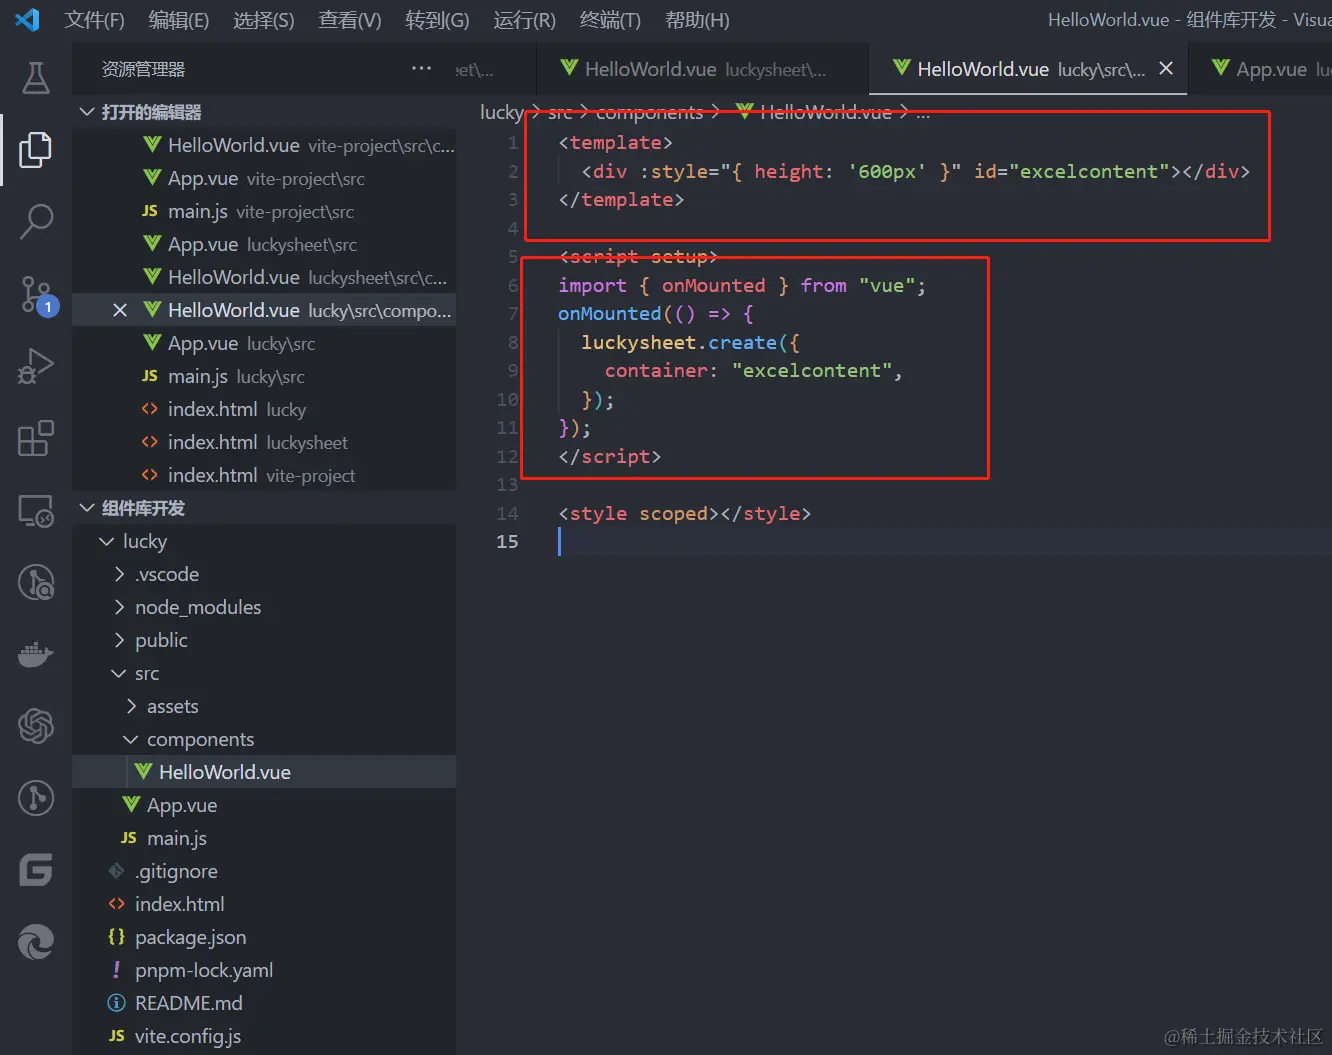The height and width of the screenshot is (1055, 1332).
Task: Open main.js in the src folder tree
Action: (x=265, y=838)
